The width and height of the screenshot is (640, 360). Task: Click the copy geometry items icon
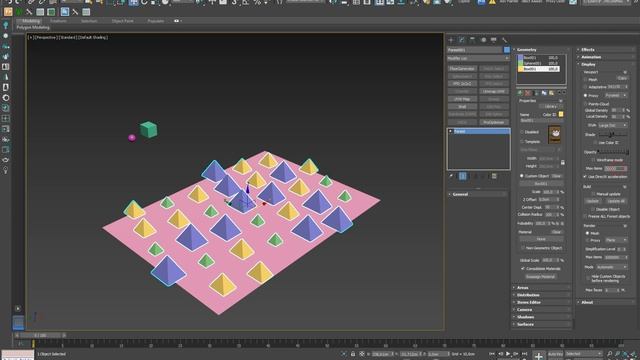coord(544,93)
